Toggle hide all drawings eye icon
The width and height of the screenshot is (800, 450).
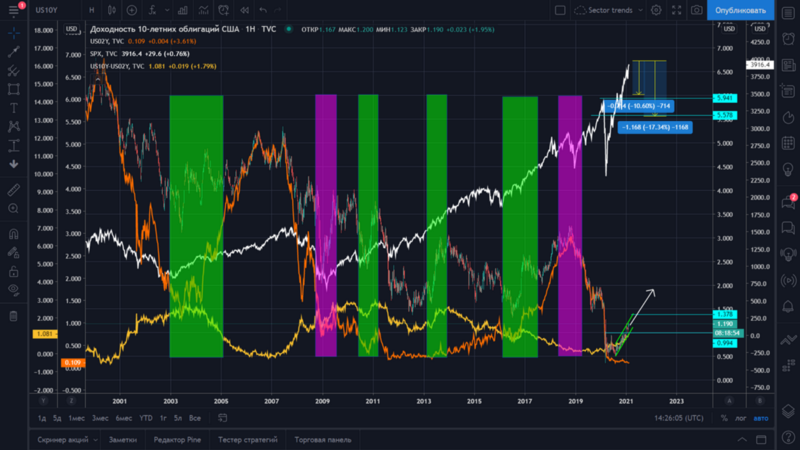pos(13,291)
